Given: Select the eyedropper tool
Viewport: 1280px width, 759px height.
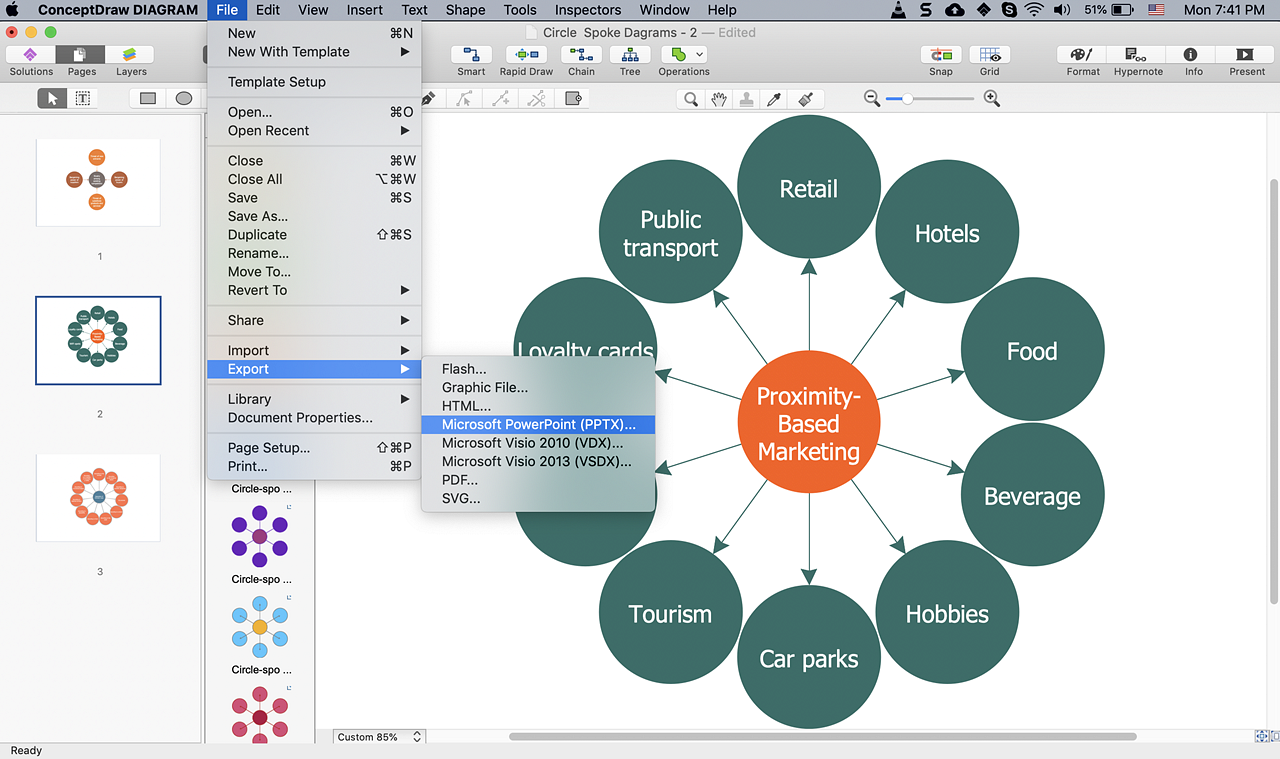Looking at the screenshot, I should click(x=774, y=99).
